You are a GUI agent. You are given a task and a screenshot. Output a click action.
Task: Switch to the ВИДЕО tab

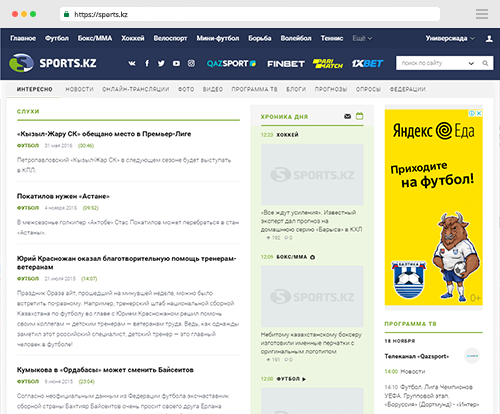coord(213,89)
